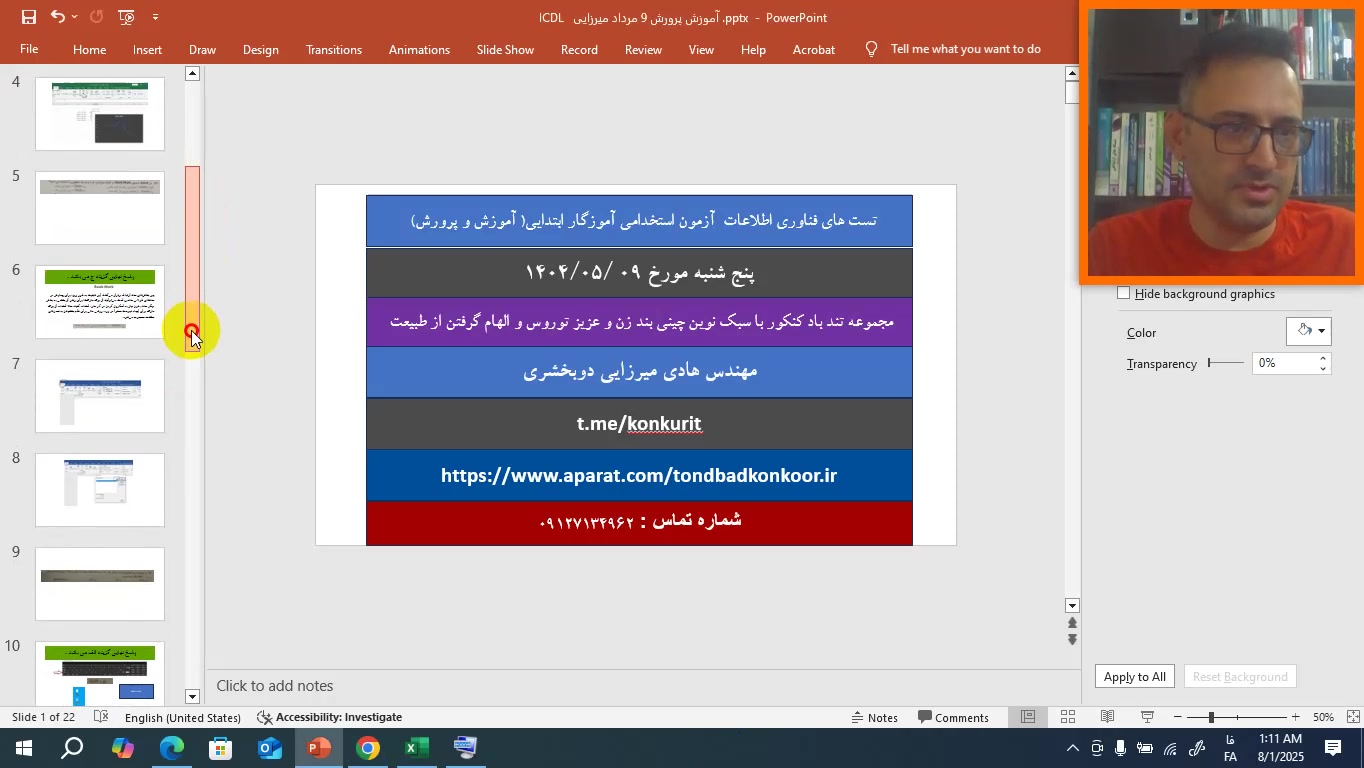Open the View tab
The width and height of the screenshot is (1364, 768).
701,49
